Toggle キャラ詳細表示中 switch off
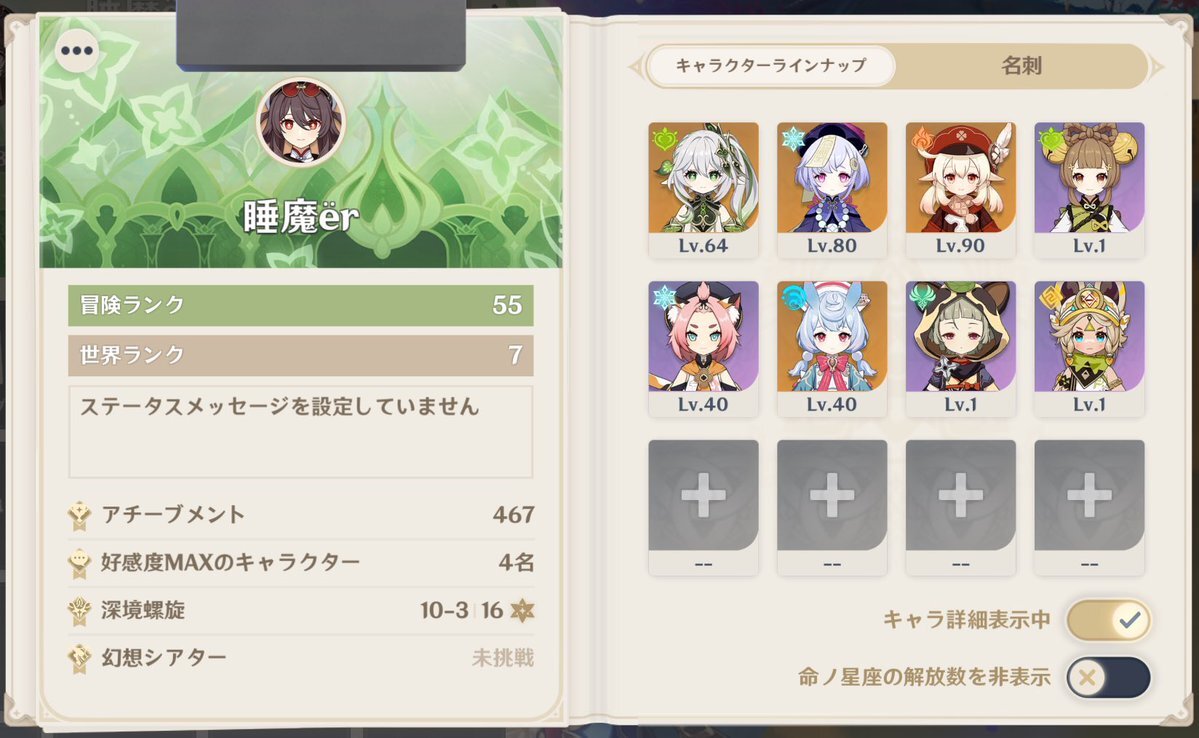 pos(1109,619)
